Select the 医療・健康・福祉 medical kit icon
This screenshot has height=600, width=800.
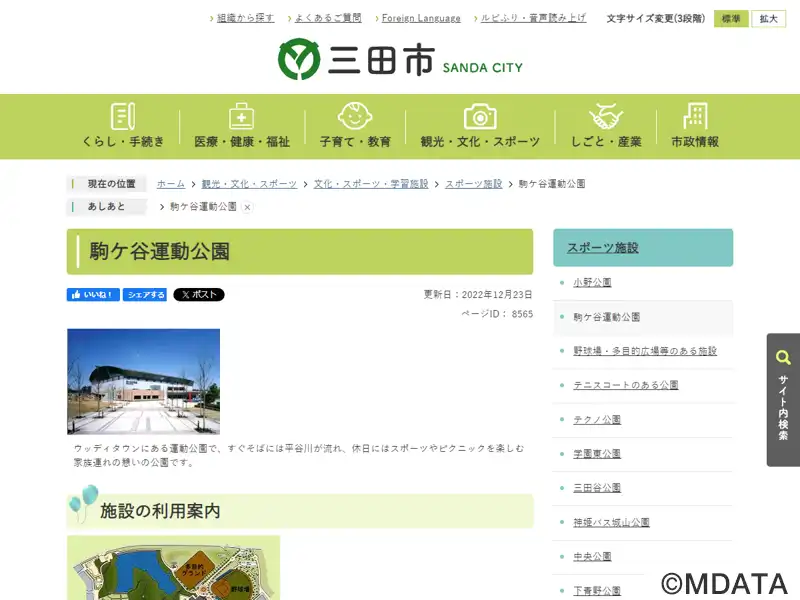[x=241, y=116]
